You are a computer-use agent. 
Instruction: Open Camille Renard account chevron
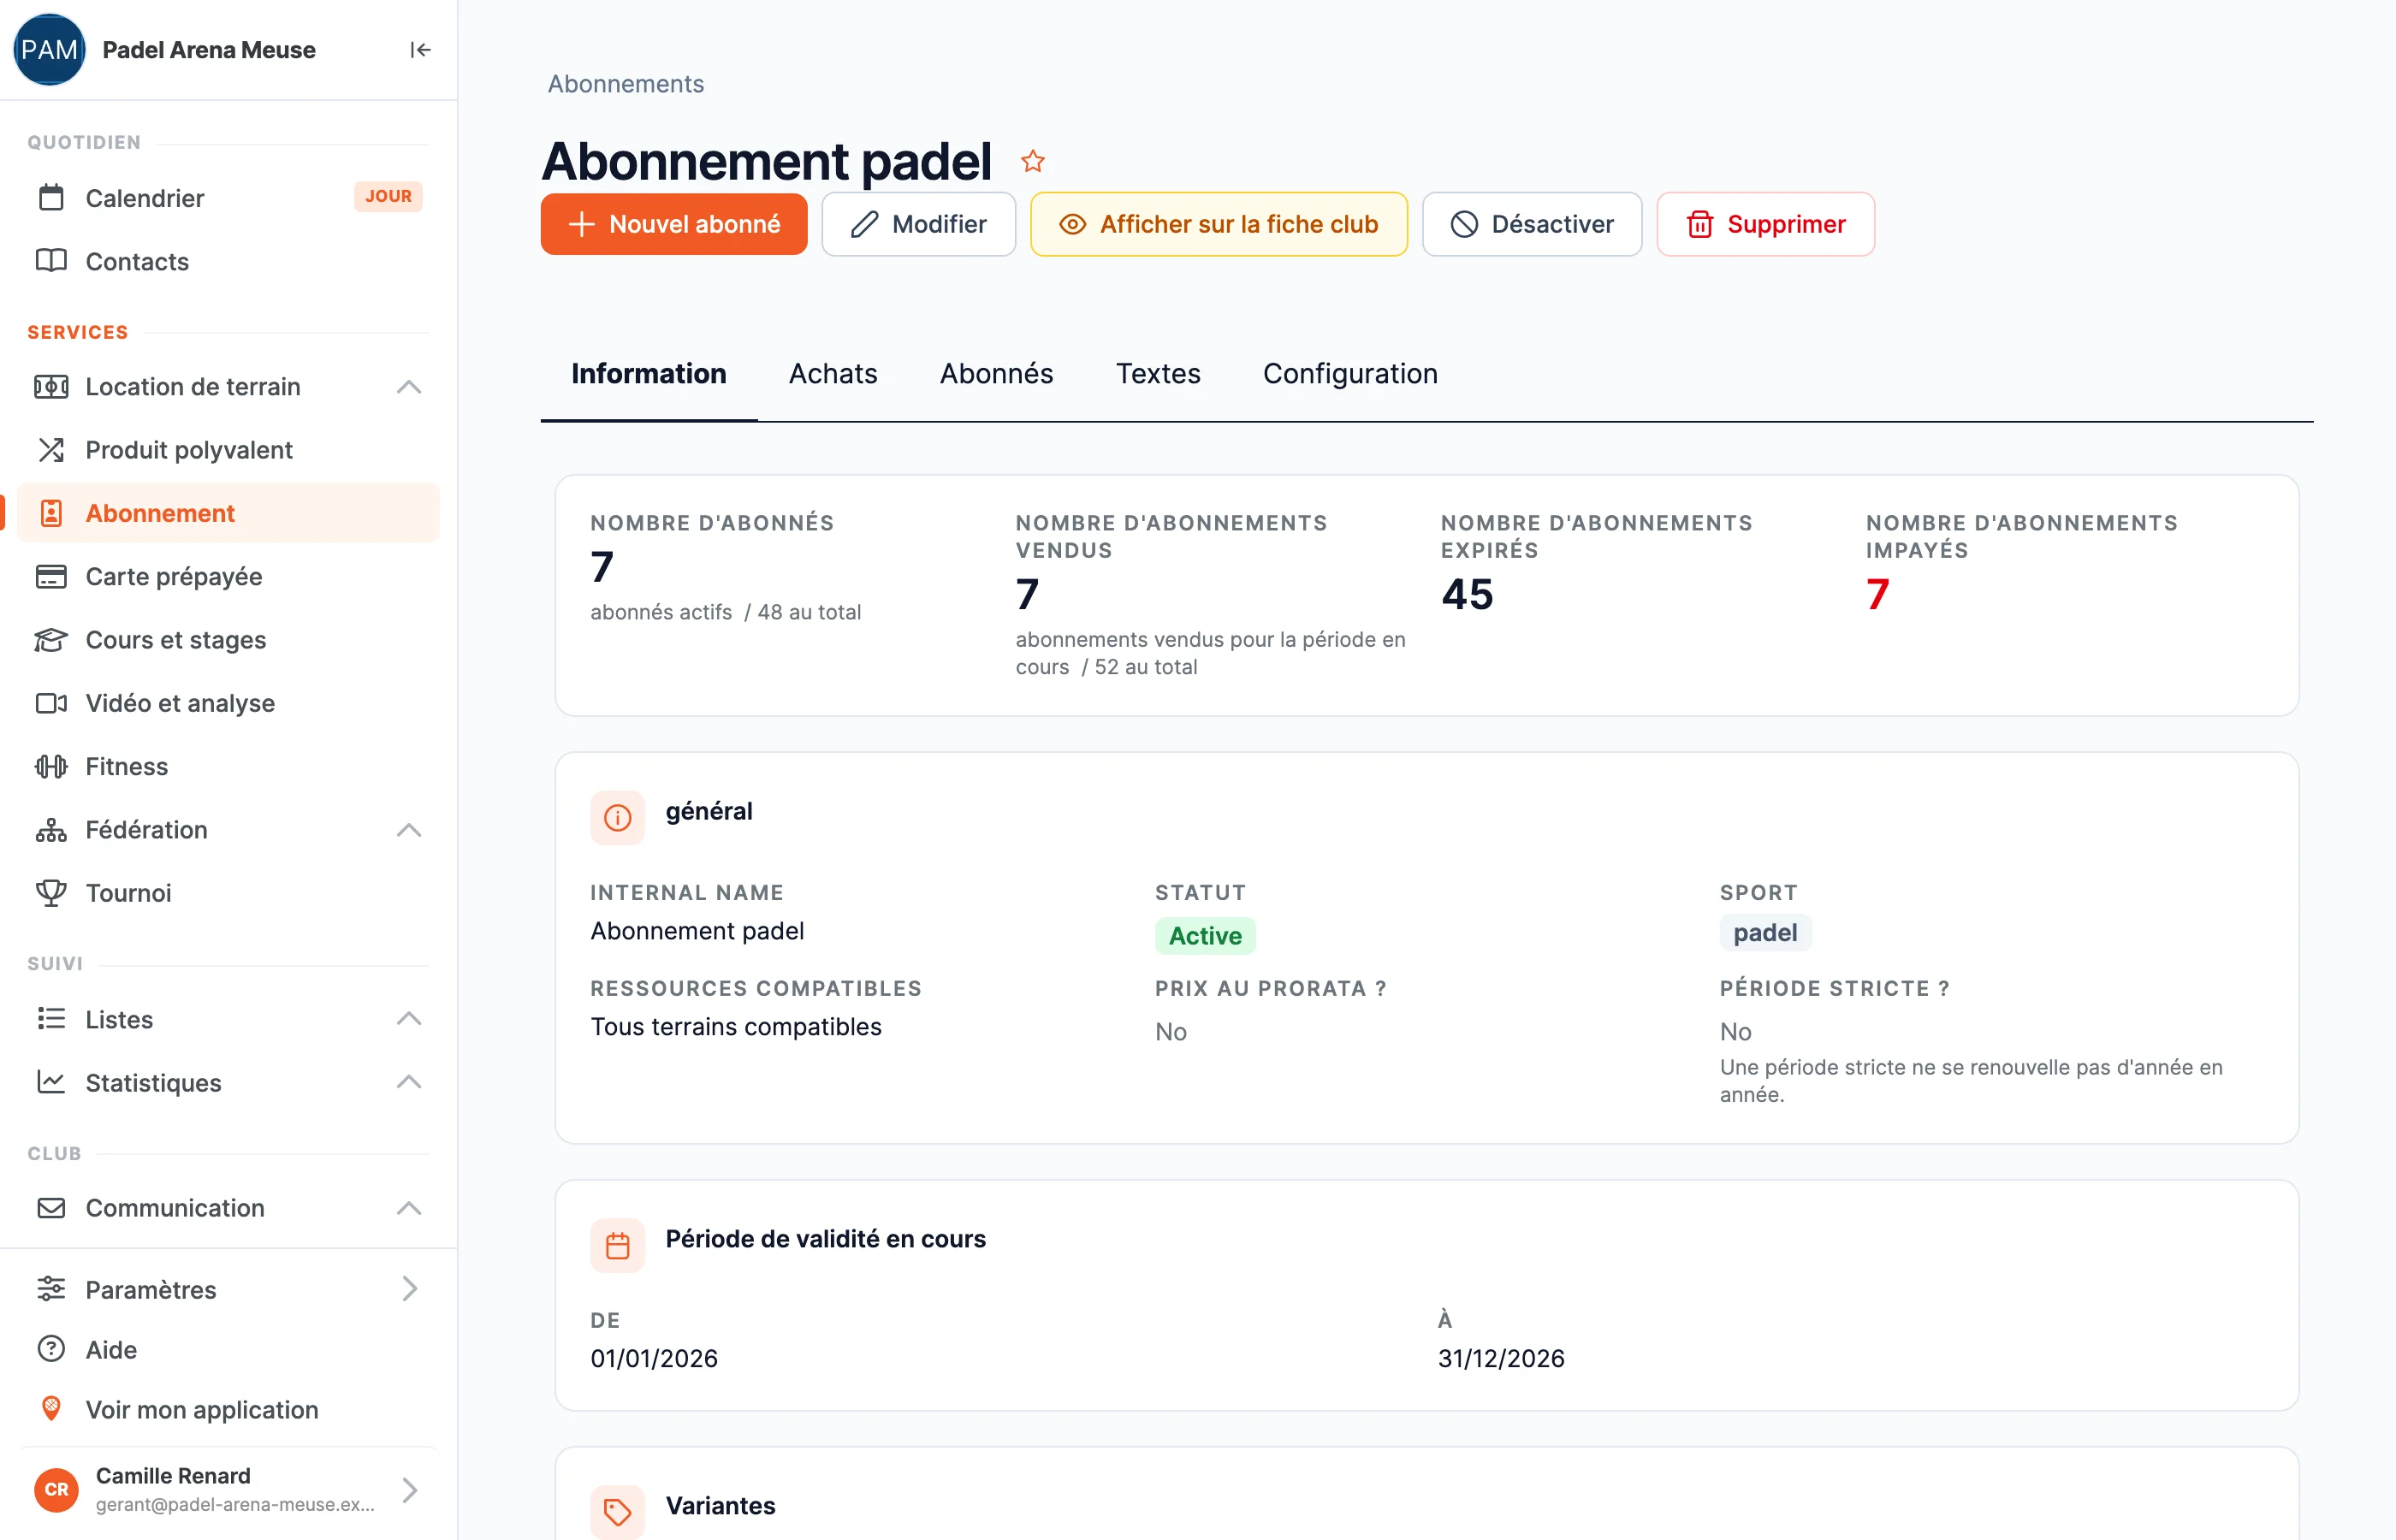pyautogui.click(x=409, y=1490)
